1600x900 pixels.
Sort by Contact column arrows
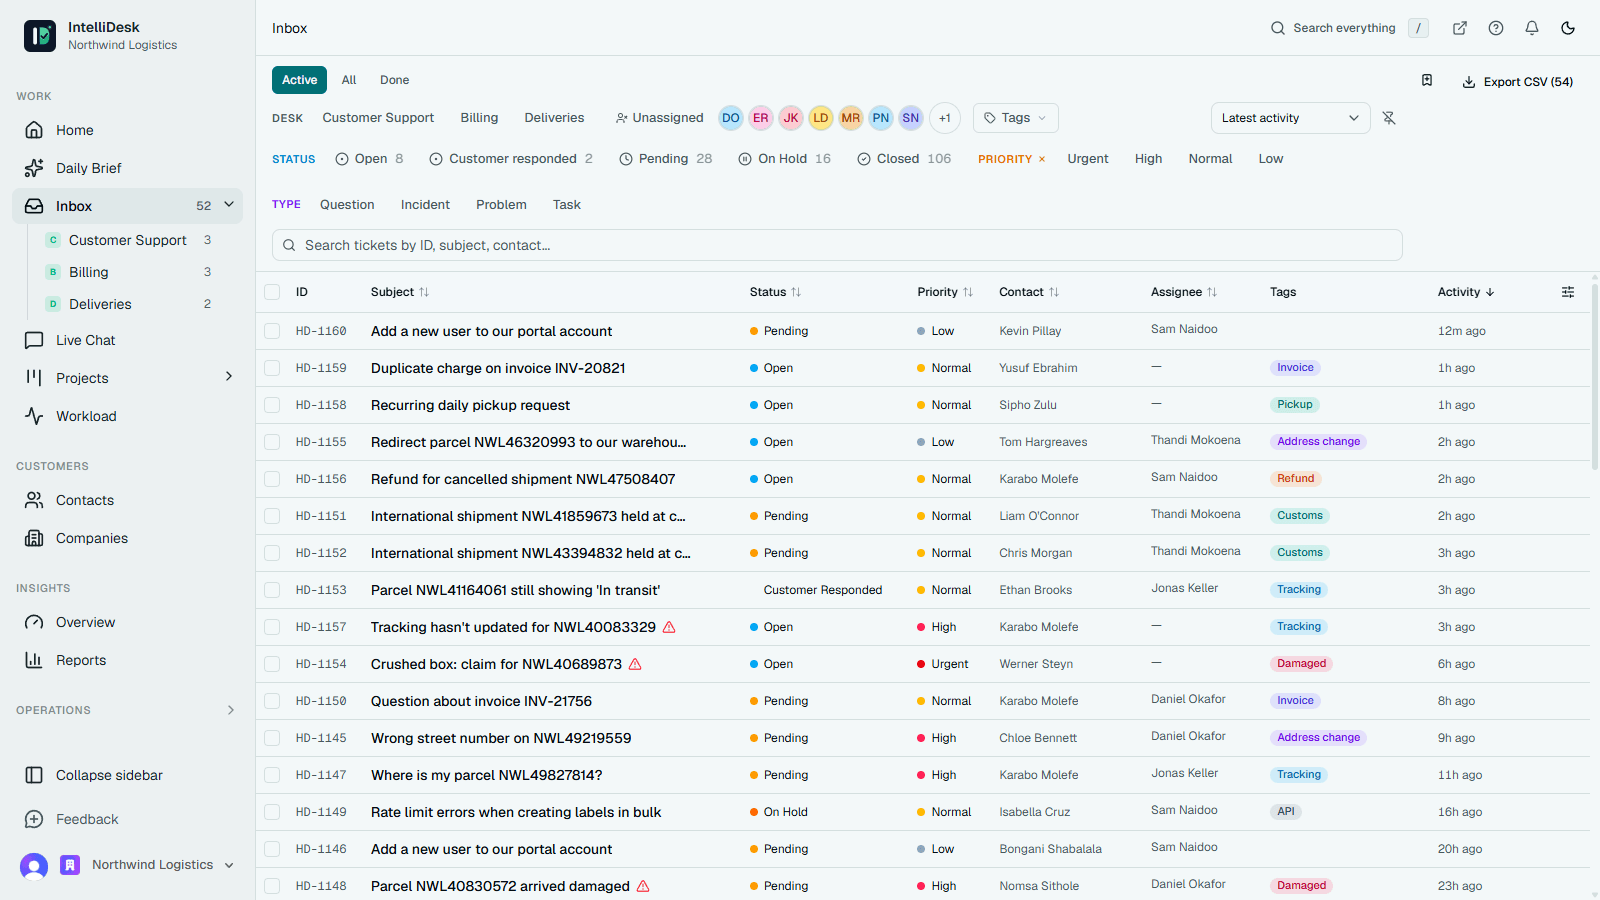[1054, 292]
